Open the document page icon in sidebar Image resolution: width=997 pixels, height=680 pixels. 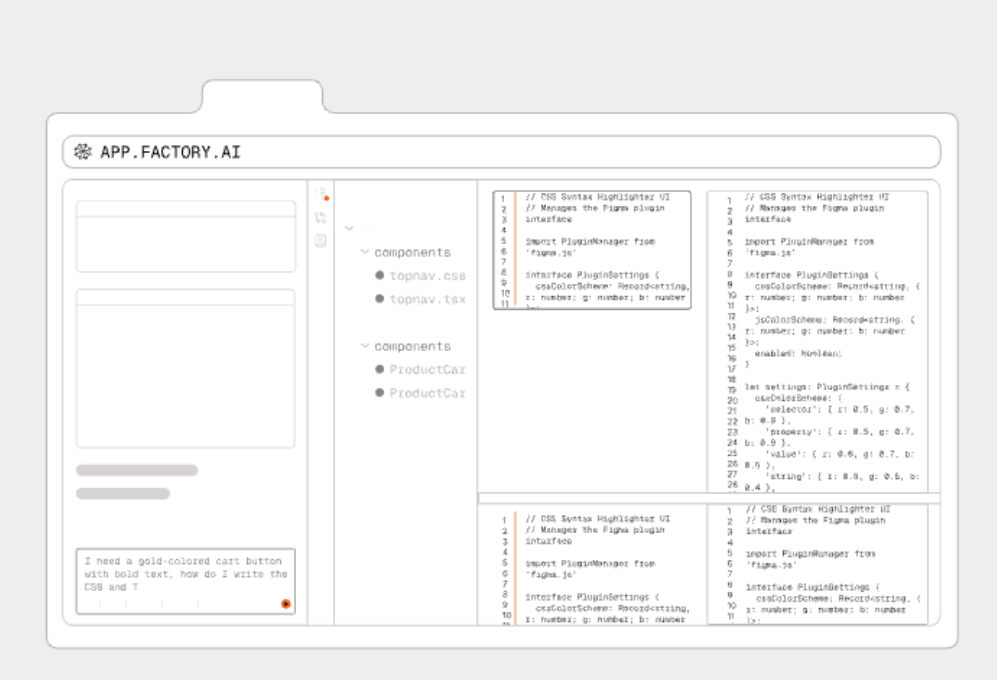(x=320, y=240)
